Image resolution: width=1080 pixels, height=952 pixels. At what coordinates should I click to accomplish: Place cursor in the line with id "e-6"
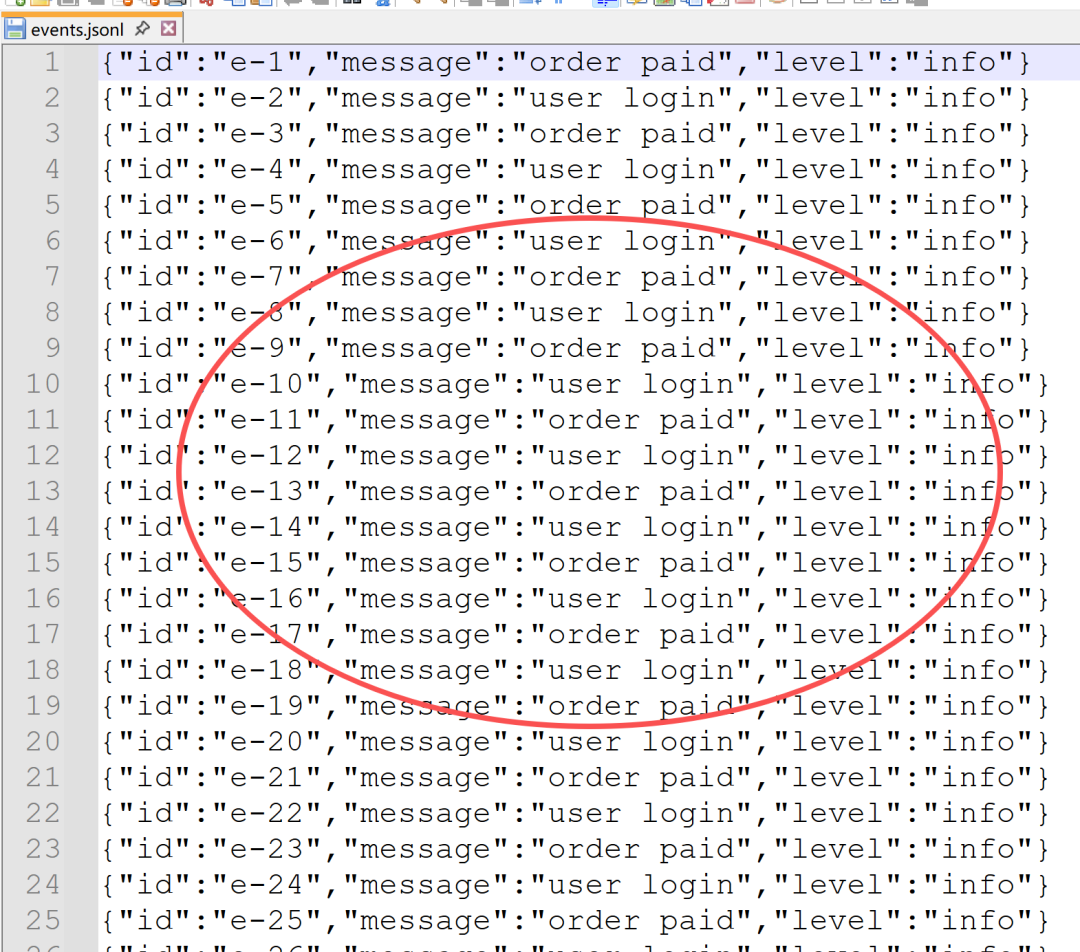(x=565, y=242)
